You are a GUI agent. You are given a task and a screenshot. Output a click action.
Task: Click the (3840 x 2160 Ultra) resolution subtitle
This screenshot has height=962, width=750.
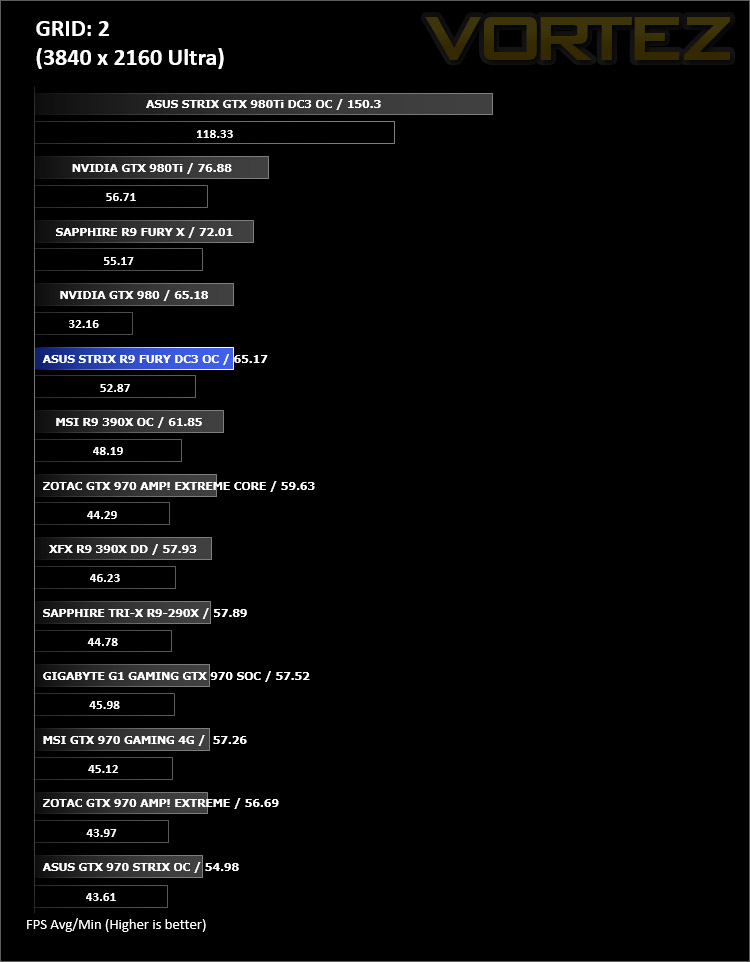click(x=130, y=57)
